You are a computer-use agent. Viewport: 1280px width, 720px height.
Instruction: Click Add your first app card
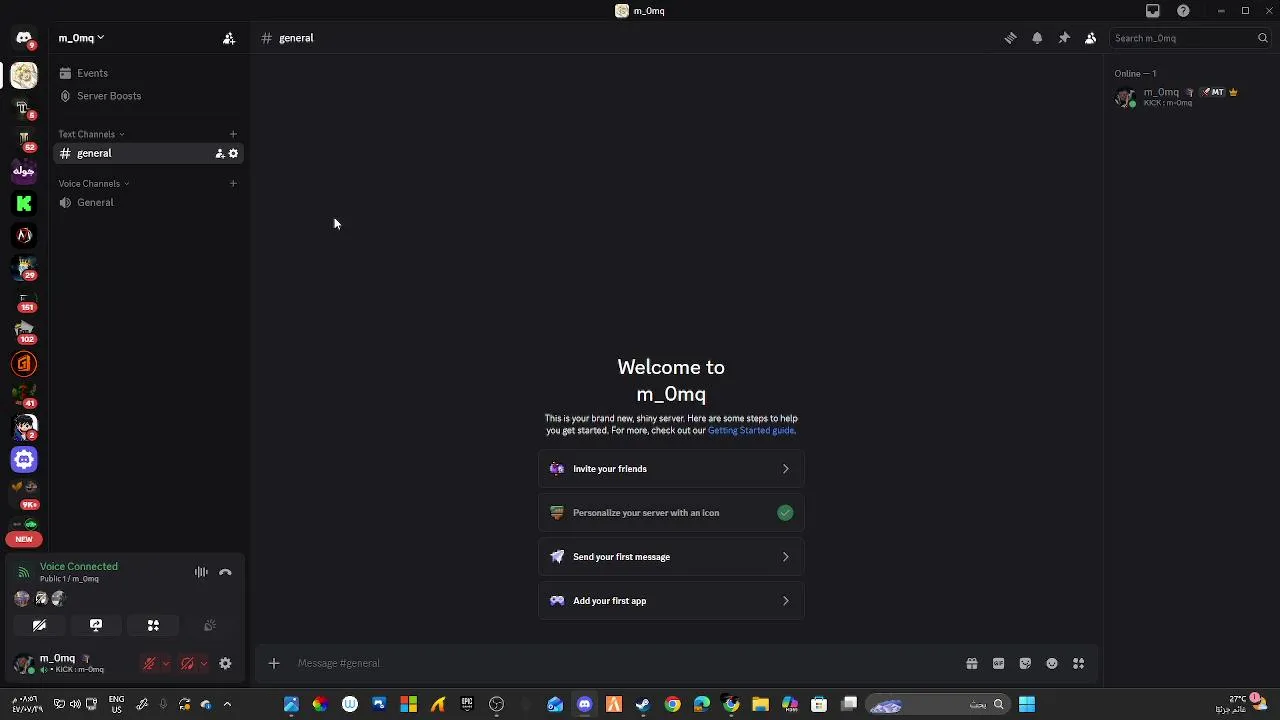pyautogui.click(x=671, y=601)
